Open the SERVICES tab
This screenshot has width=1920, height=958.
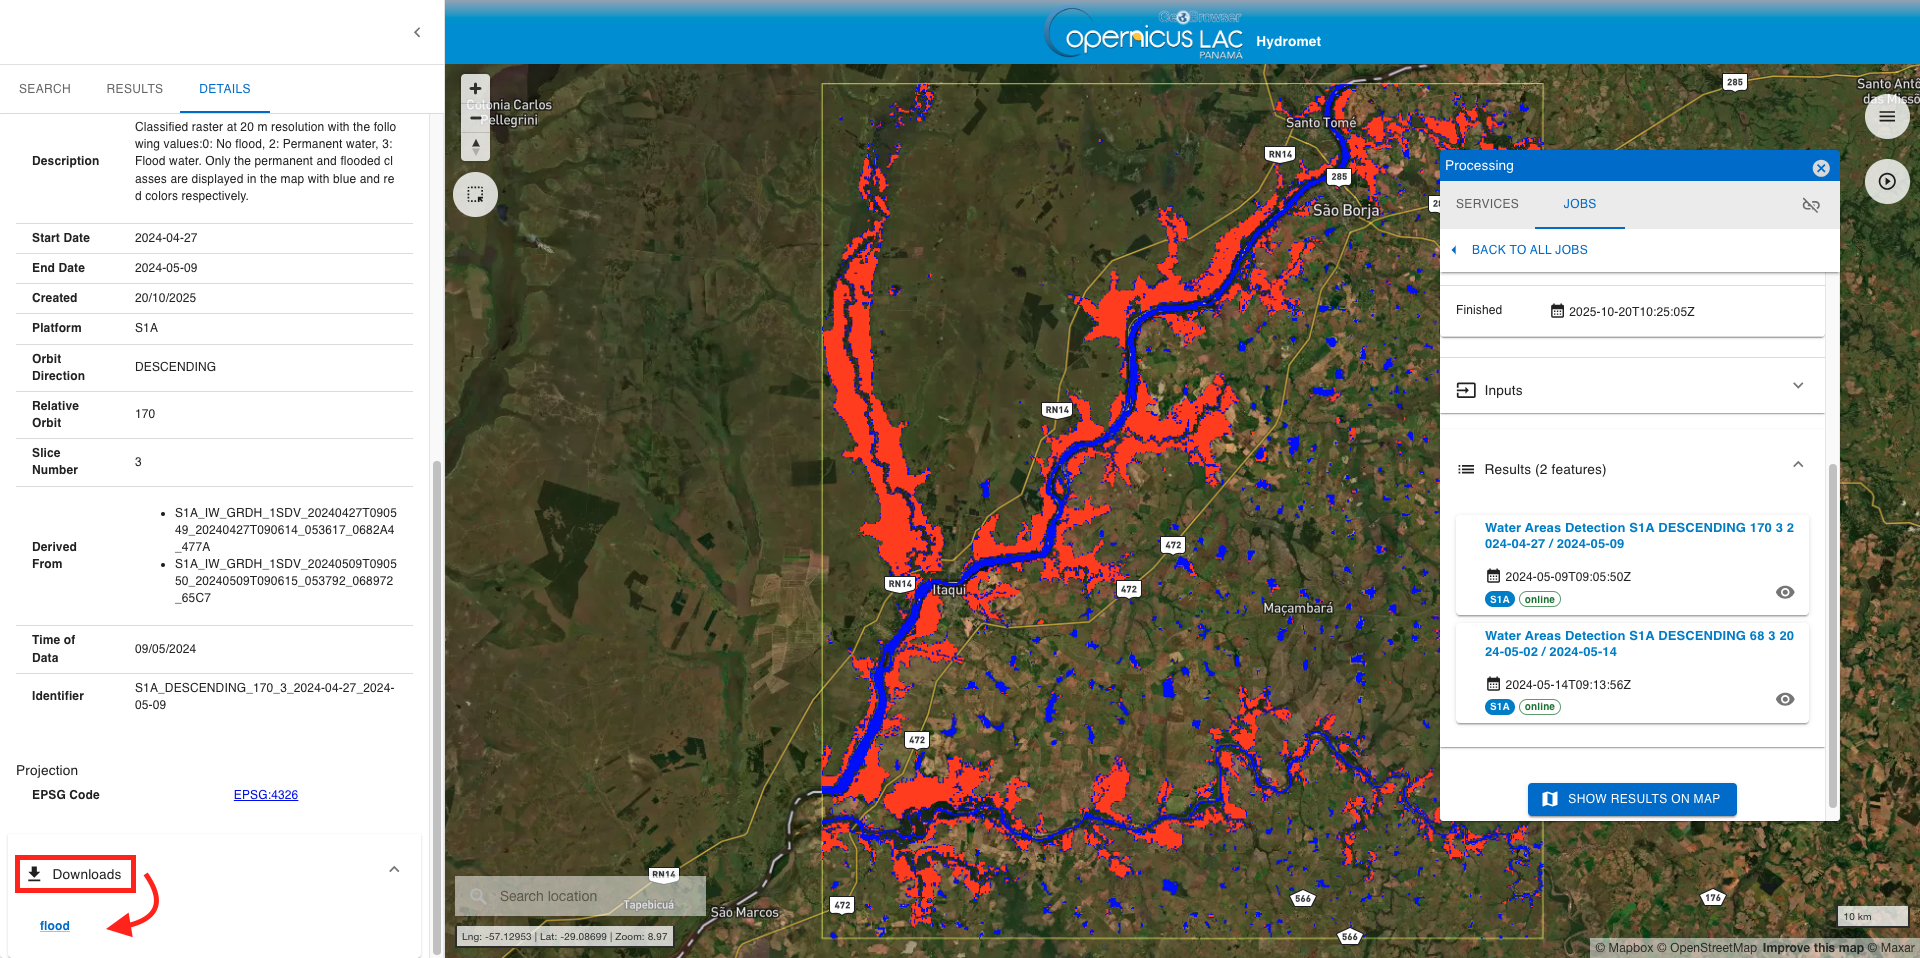(1486, 204)
